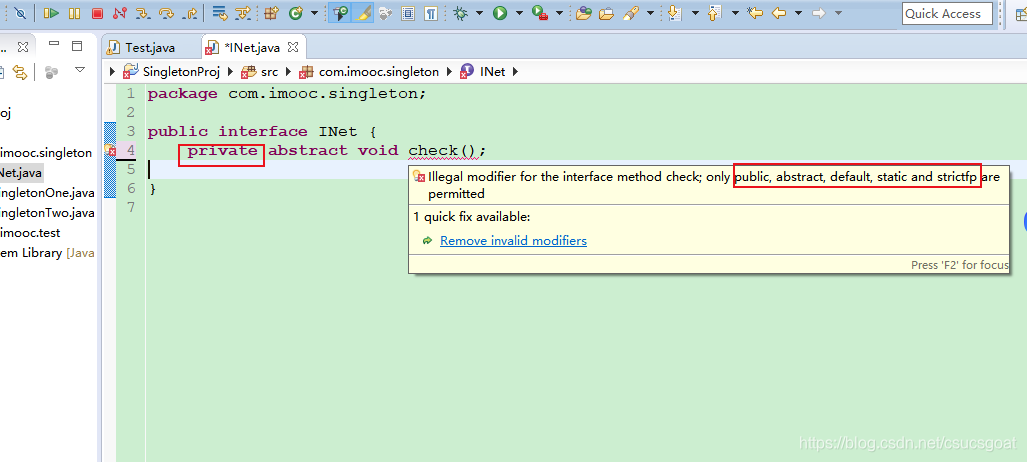This screenshot has width=1027, height=462.
Task: Toggle Mark Occurrences highlighter button
Action: coord(363,13)
